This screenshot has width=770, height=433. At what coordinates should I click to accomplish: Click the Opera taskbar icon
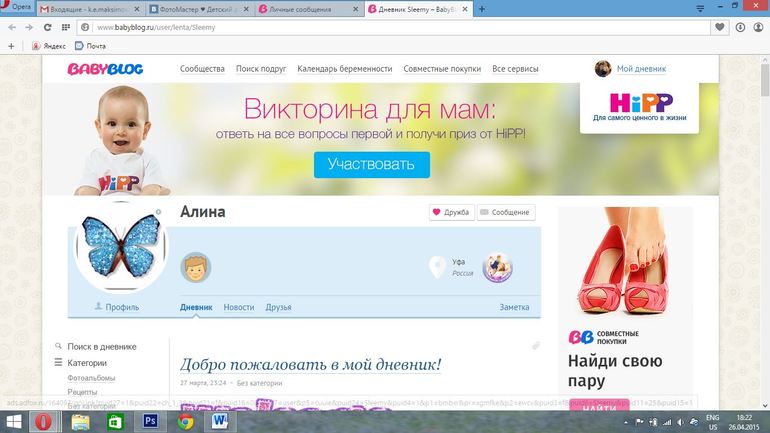[43, 421]
